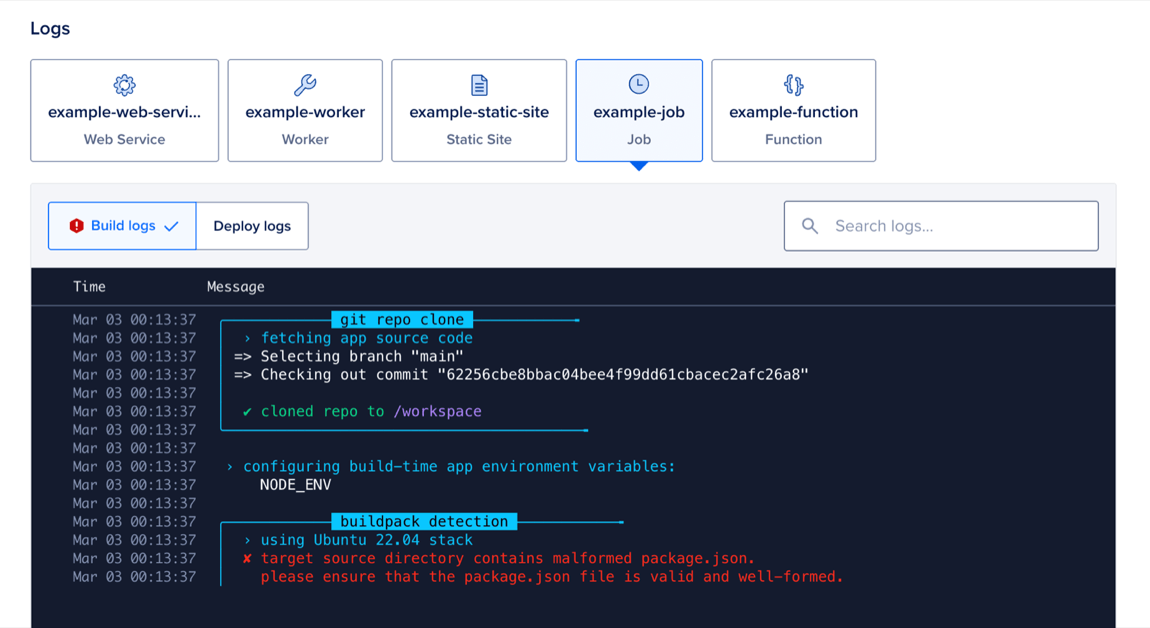Open the example-worker service
Image resolution: width=1150 pixels, height=628 pixels.
304,111
